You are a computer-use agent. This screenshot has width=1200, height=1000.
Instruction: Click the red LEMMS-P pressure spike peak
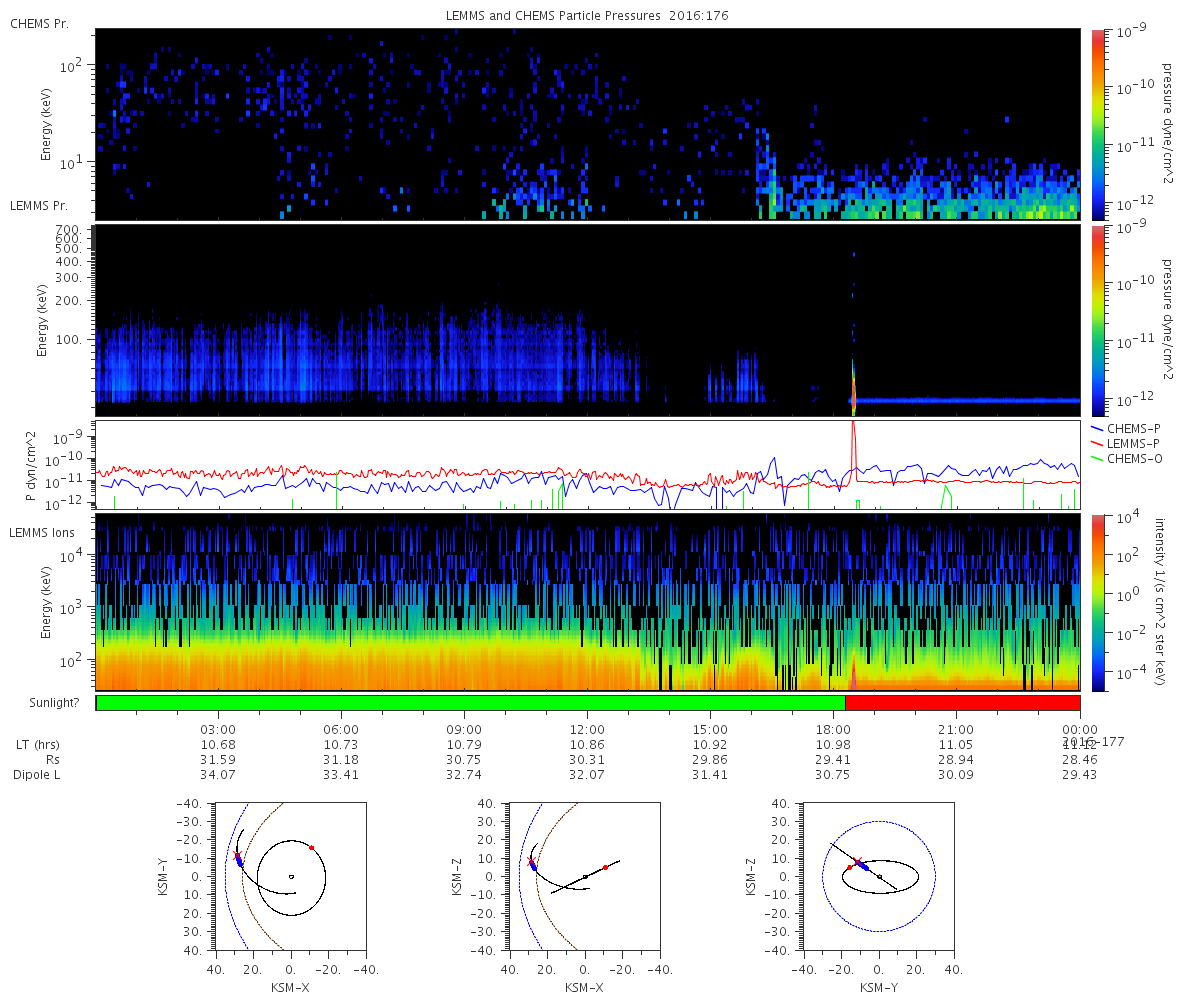[853, 426]
